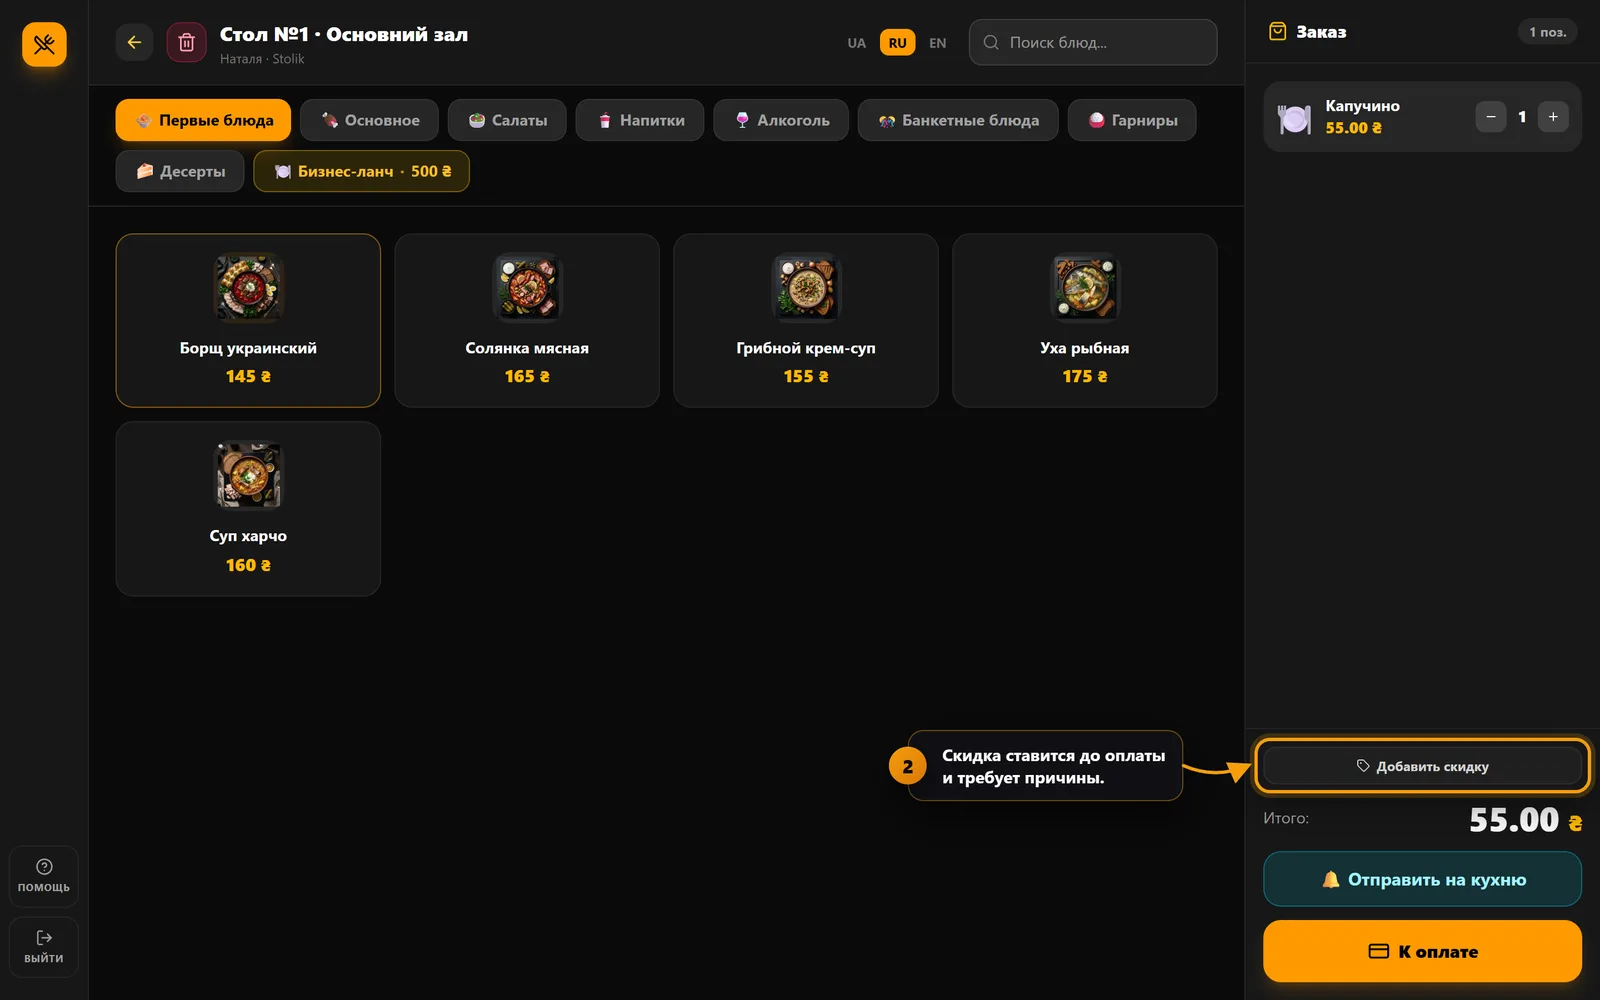Click the Добавить скидку button
This screenshot has width=1600, height=1000.
1422,766
